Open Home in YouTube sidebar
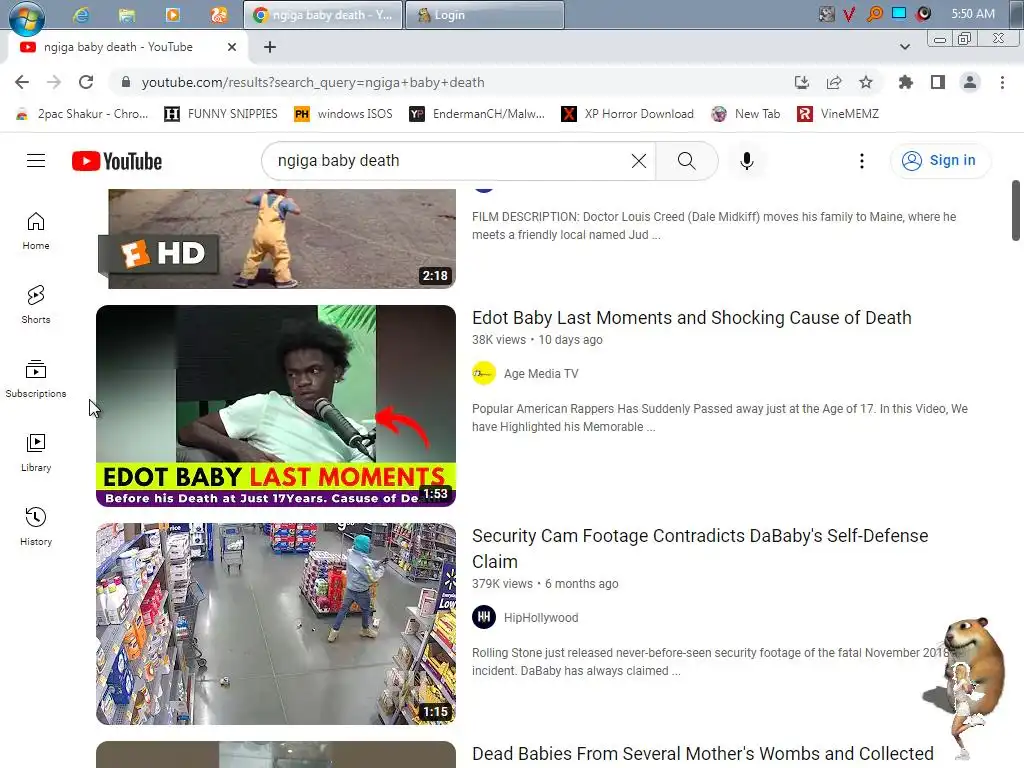The image size is (1024, 768). (x=36, y=231)
